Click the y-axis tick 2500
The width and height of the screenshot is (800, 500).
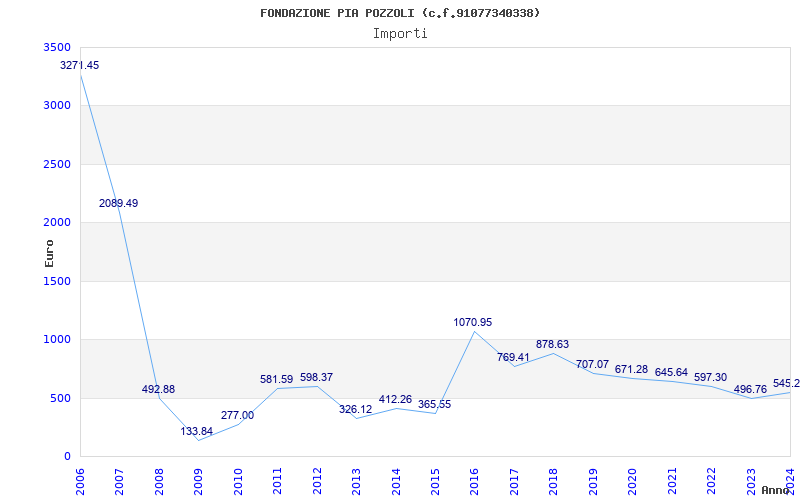58,164
